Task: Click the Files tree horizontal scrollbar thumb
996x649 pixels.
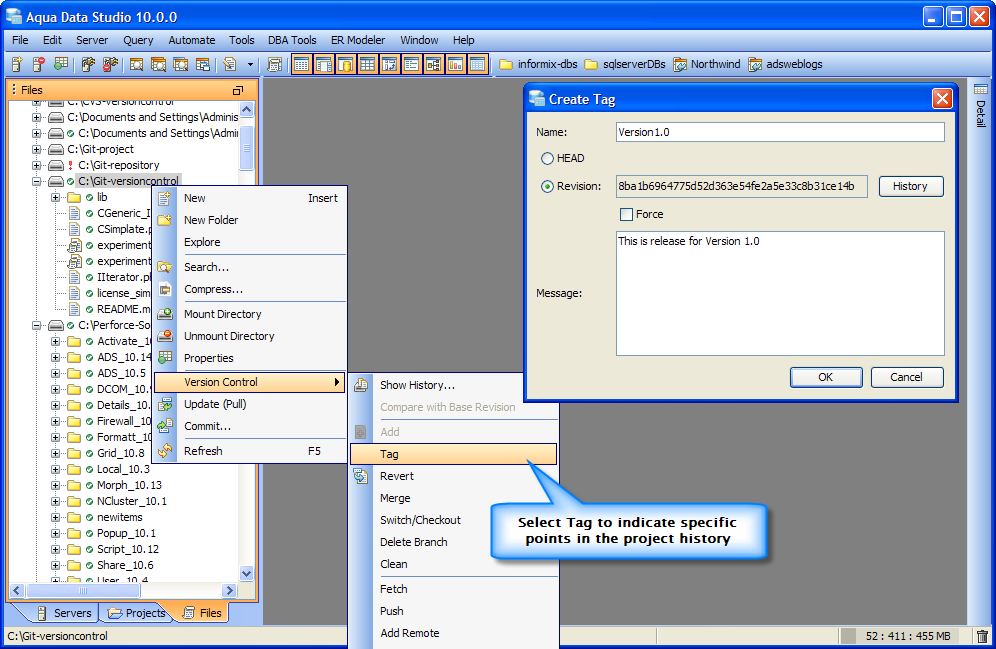Action: [83, 591]
